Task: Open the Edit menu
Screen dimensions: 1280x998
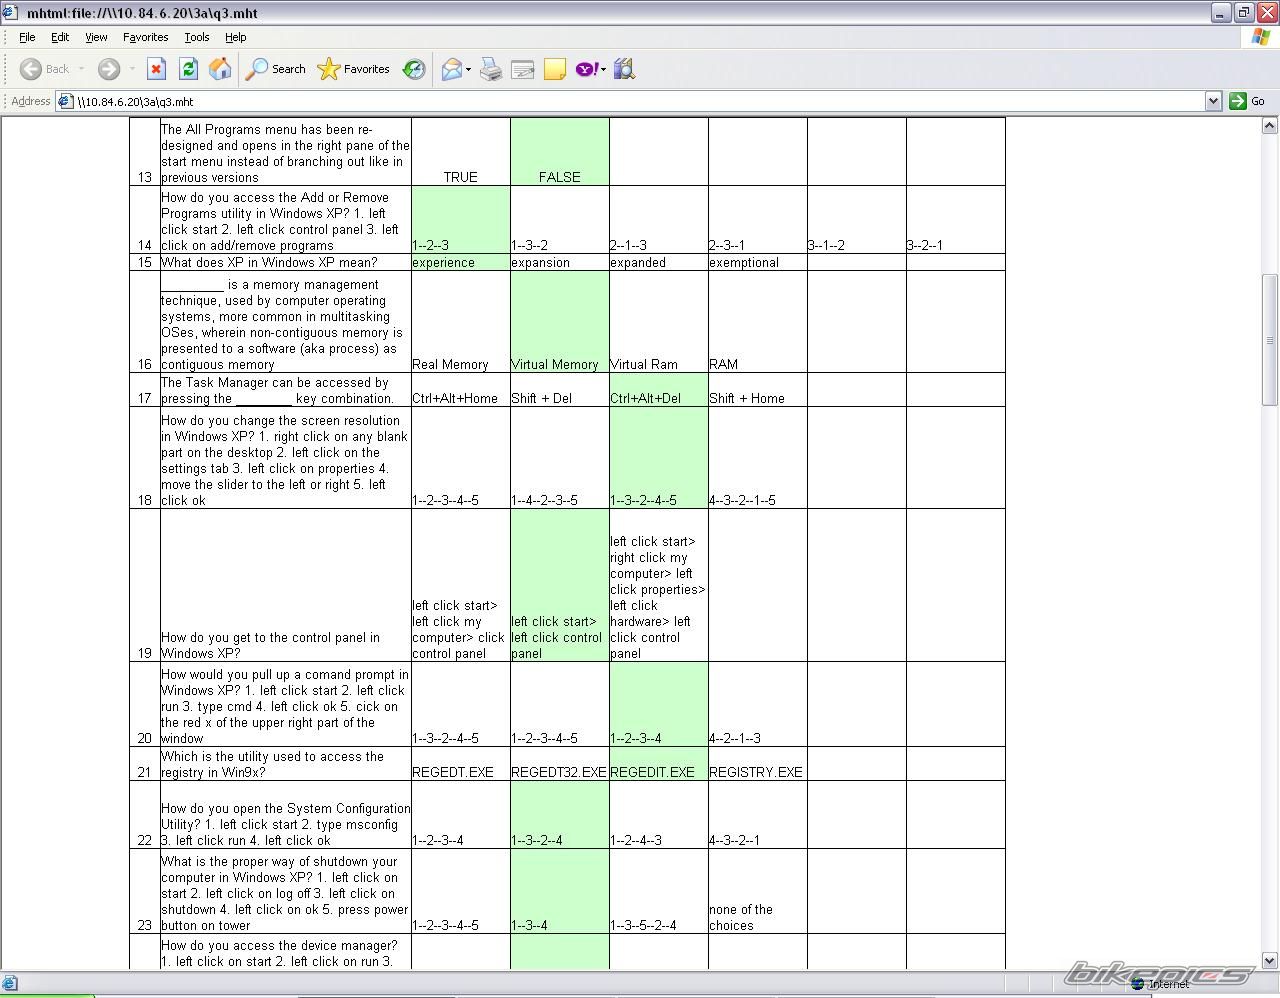Action: point(60,37)
